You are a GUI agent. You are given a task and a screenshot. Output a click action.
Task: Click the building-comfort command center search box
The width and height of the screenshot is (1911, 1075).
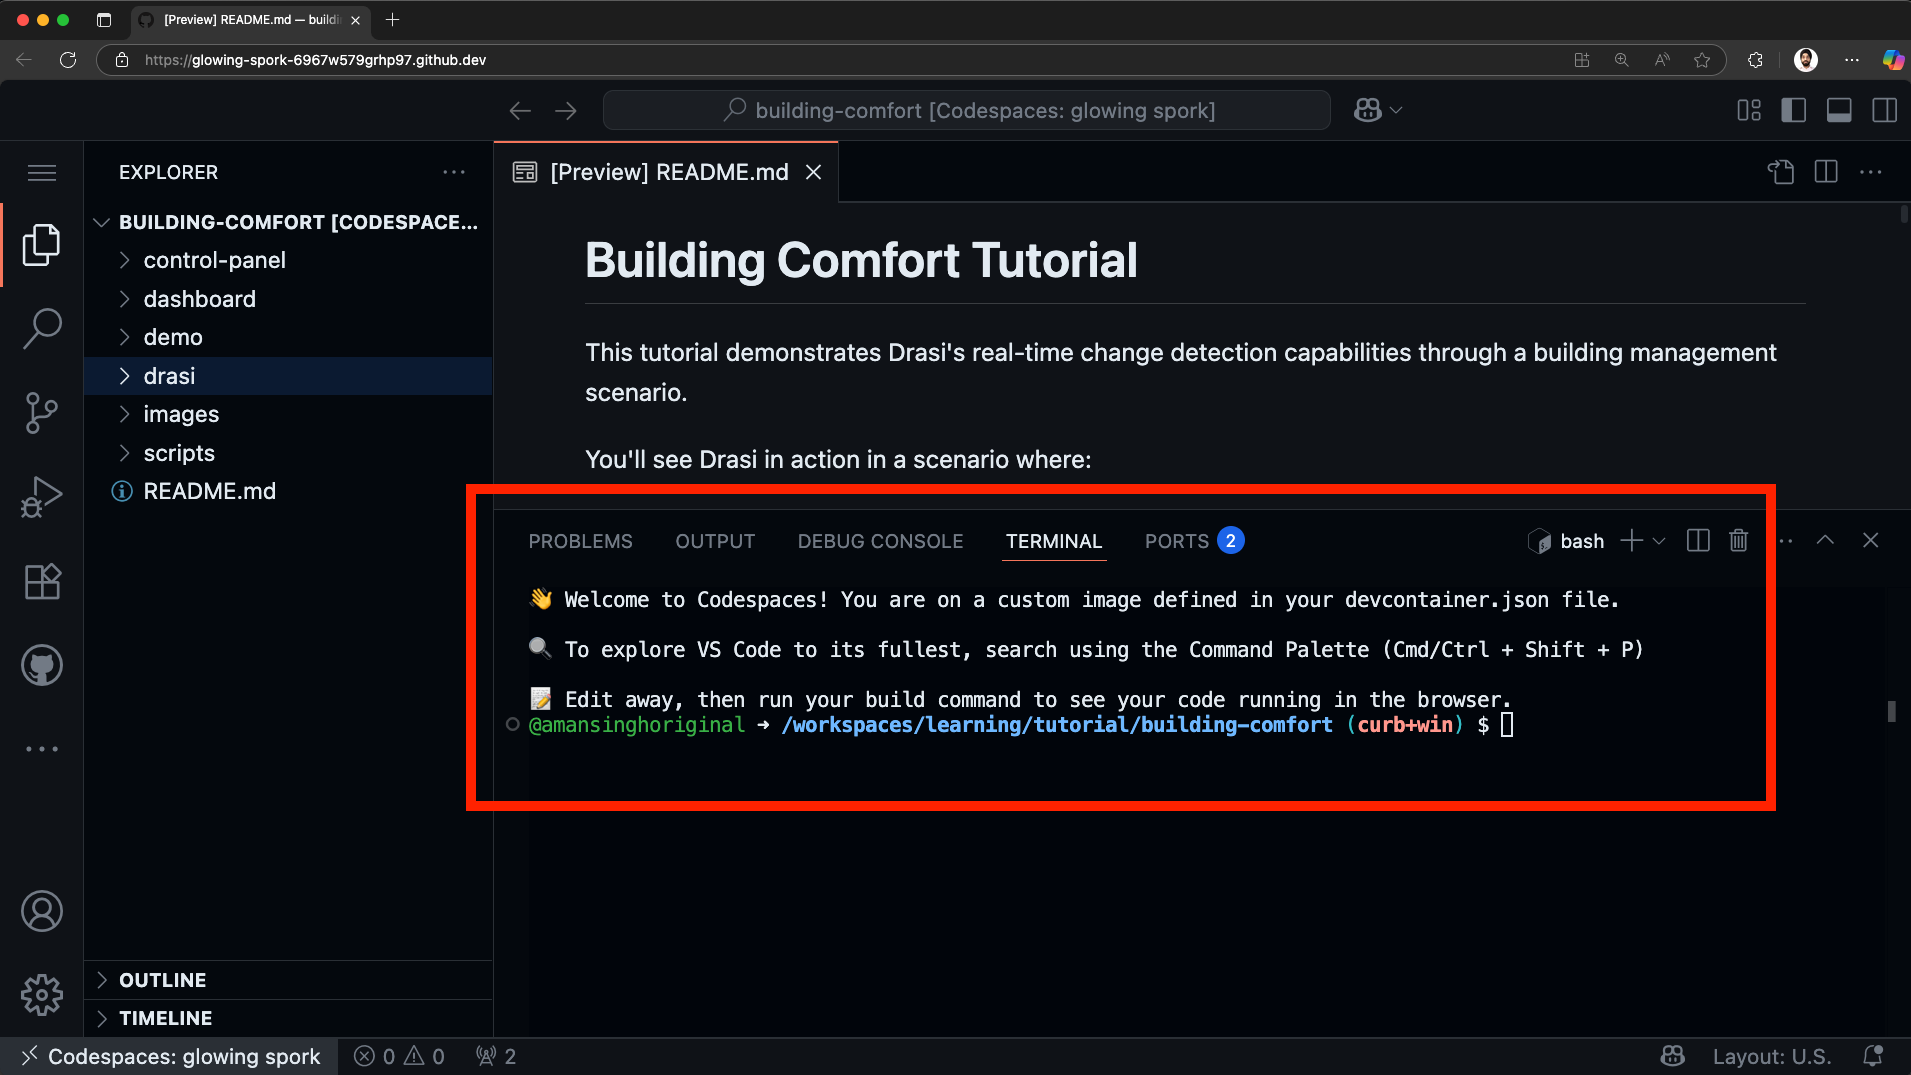click(966, 110)
